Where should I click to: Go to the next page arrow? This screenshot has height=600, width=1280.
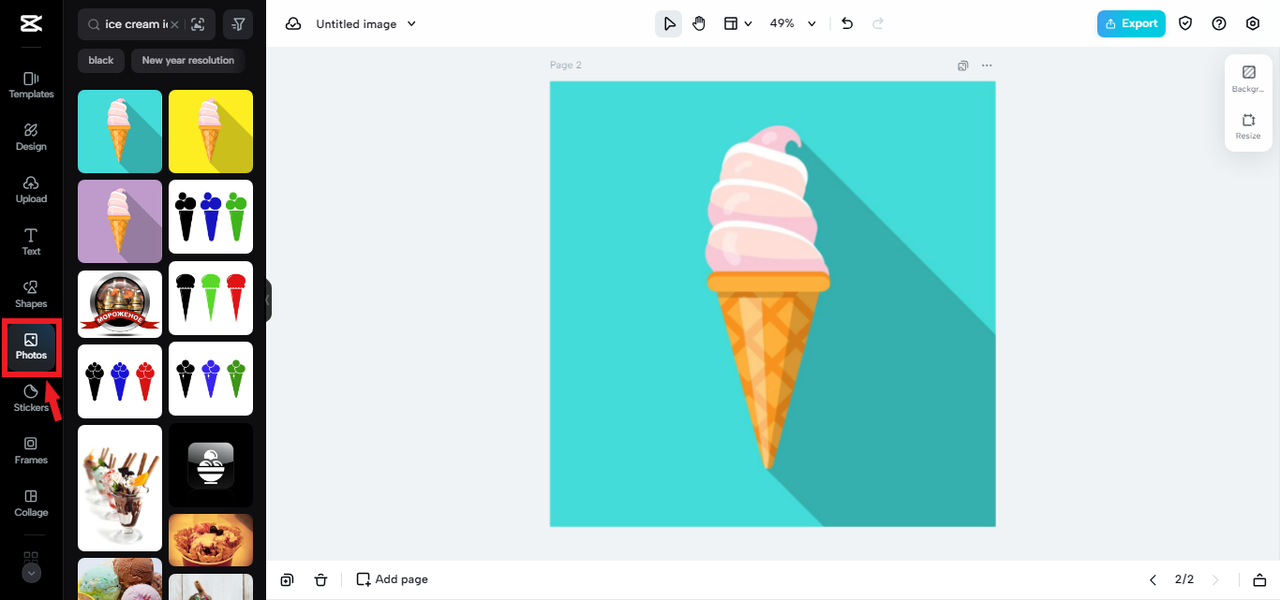coord(1216,580)
